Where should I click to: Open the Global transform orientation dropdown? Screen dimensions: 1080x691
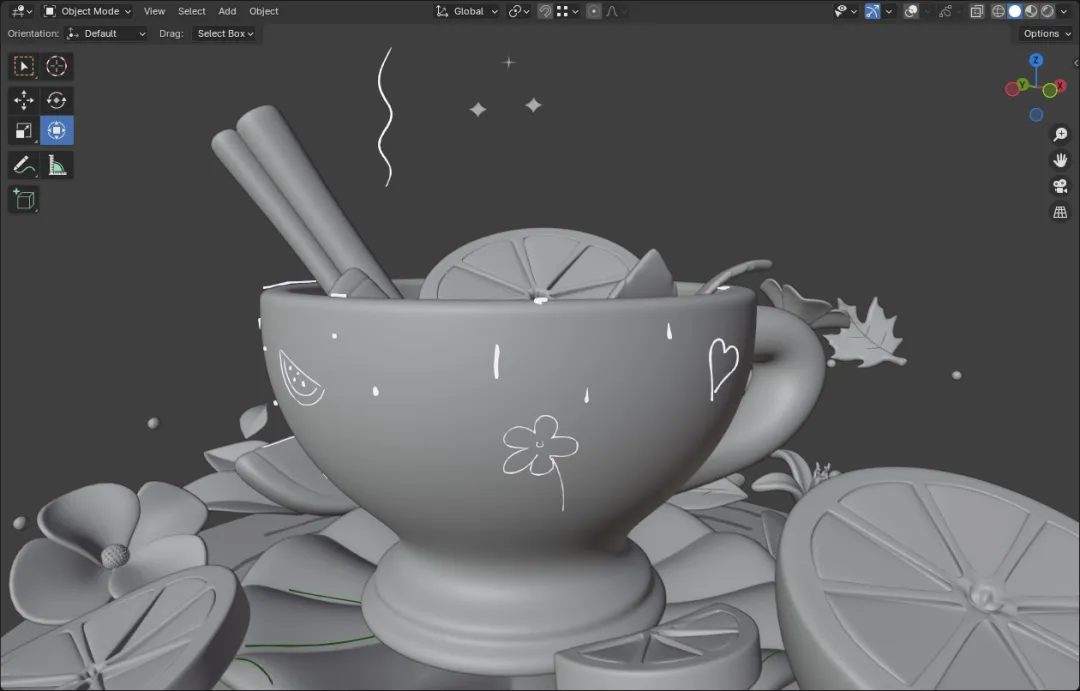pos(466,11)
